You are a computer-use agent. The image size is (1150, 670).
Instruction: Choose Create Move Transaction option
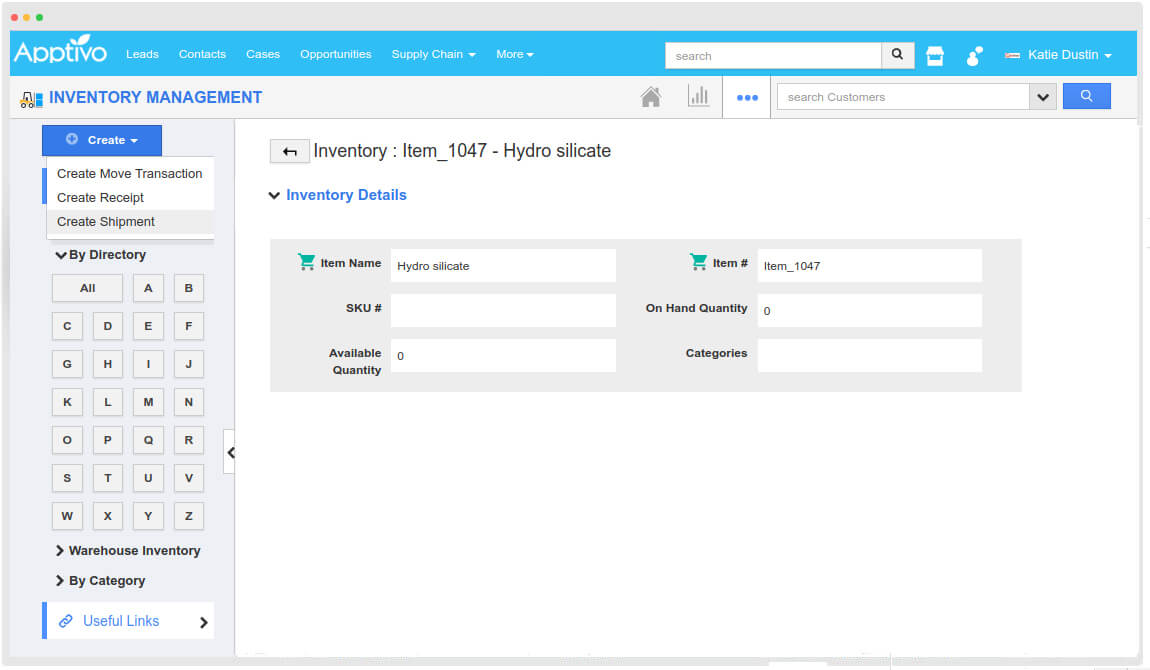[x=129, y=174]
